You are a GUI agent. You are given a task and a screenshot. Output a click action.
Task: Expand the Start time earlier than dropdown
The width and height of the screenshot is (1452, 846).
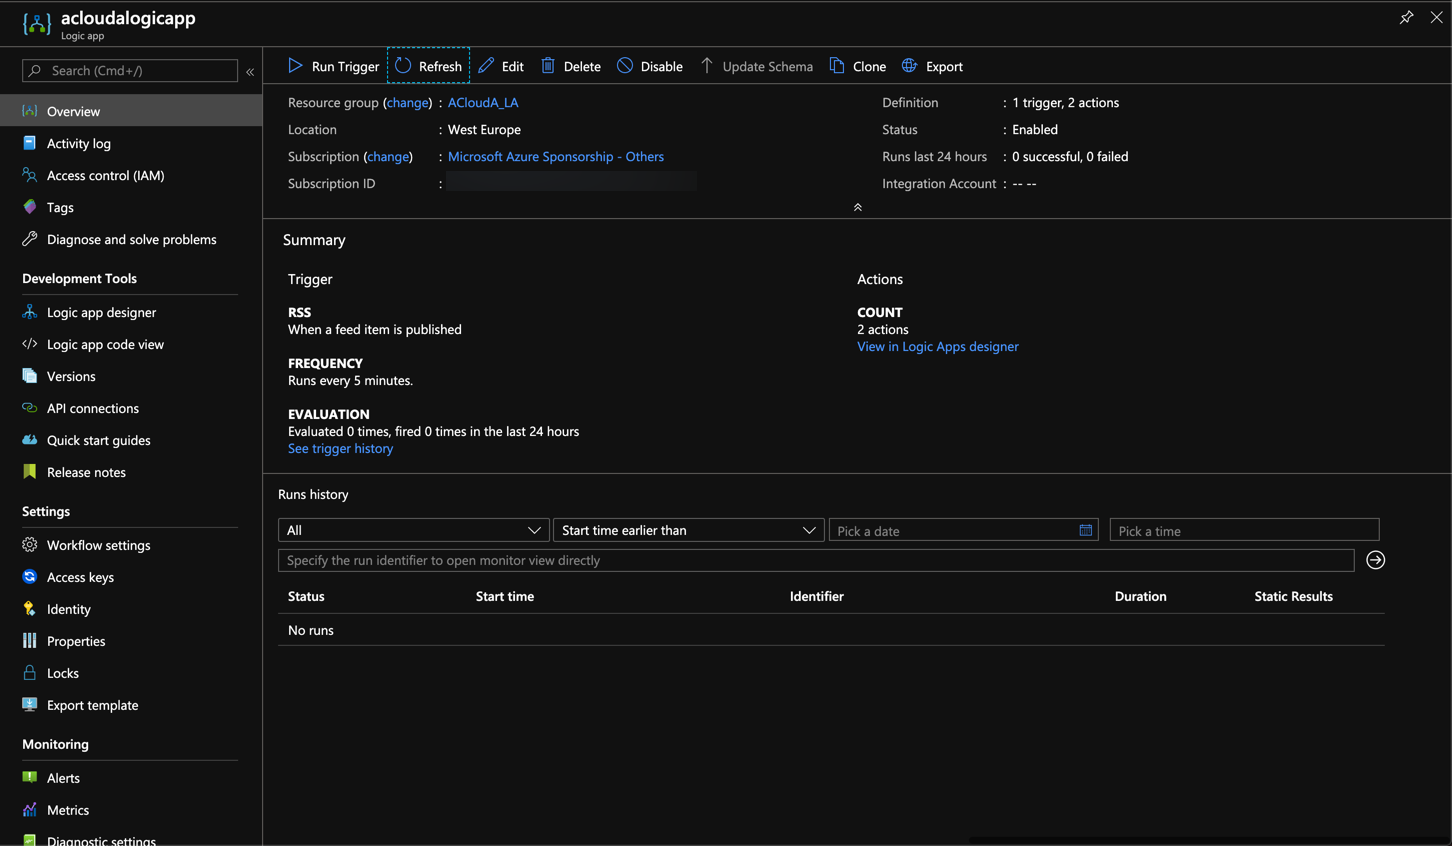689,530
